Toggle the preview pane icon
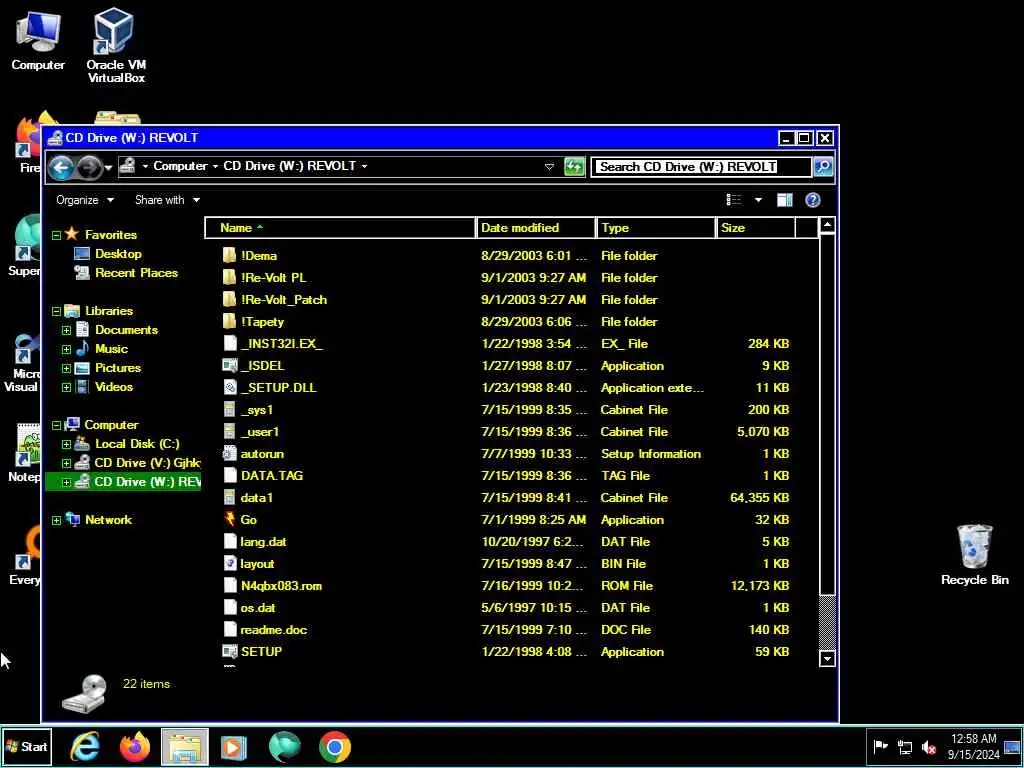This screenshot has height=768, width=1024. [784, 200]
